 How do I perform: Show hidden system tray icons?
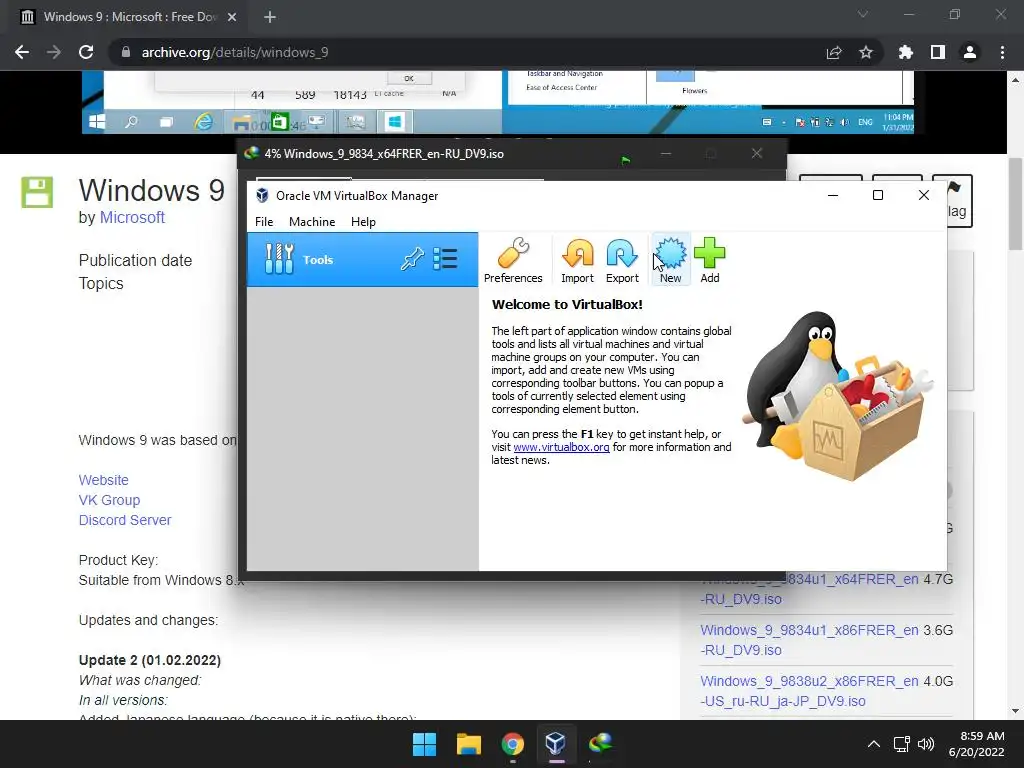point(873,744)
